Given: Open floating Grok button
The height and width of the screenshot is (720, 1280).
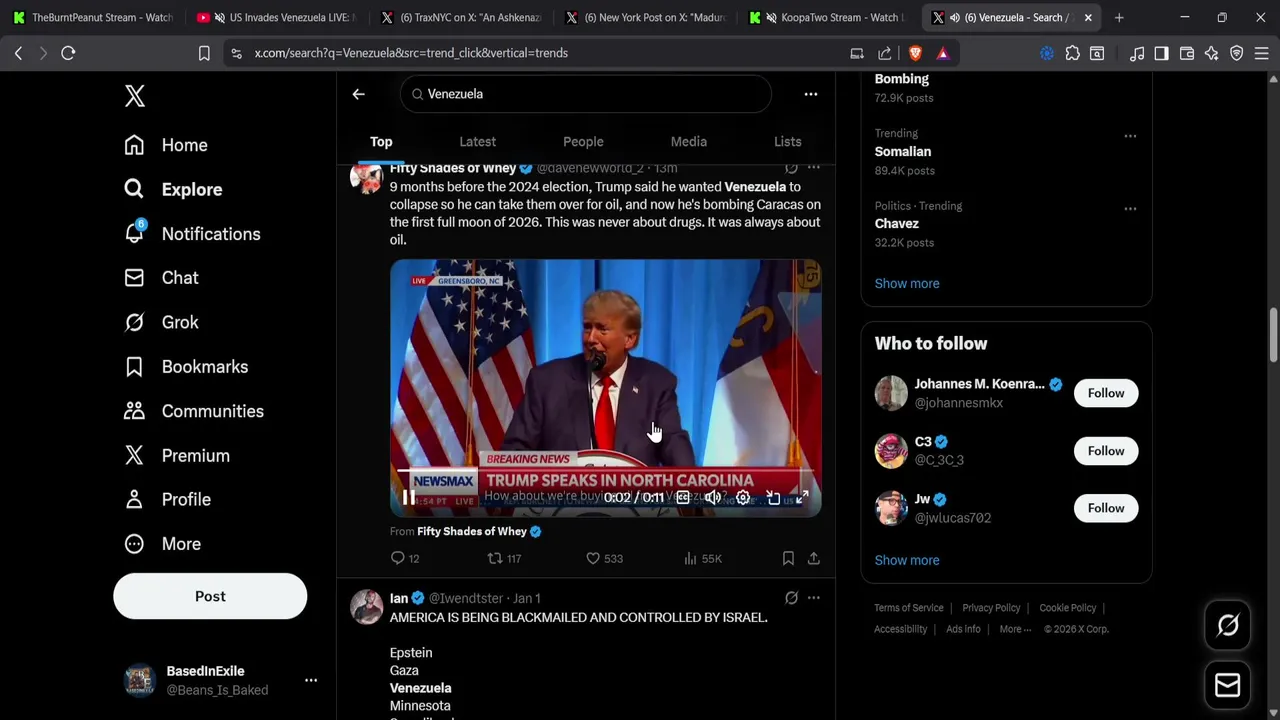Looking at the screenshot, I should click(x=1228, y=626).
